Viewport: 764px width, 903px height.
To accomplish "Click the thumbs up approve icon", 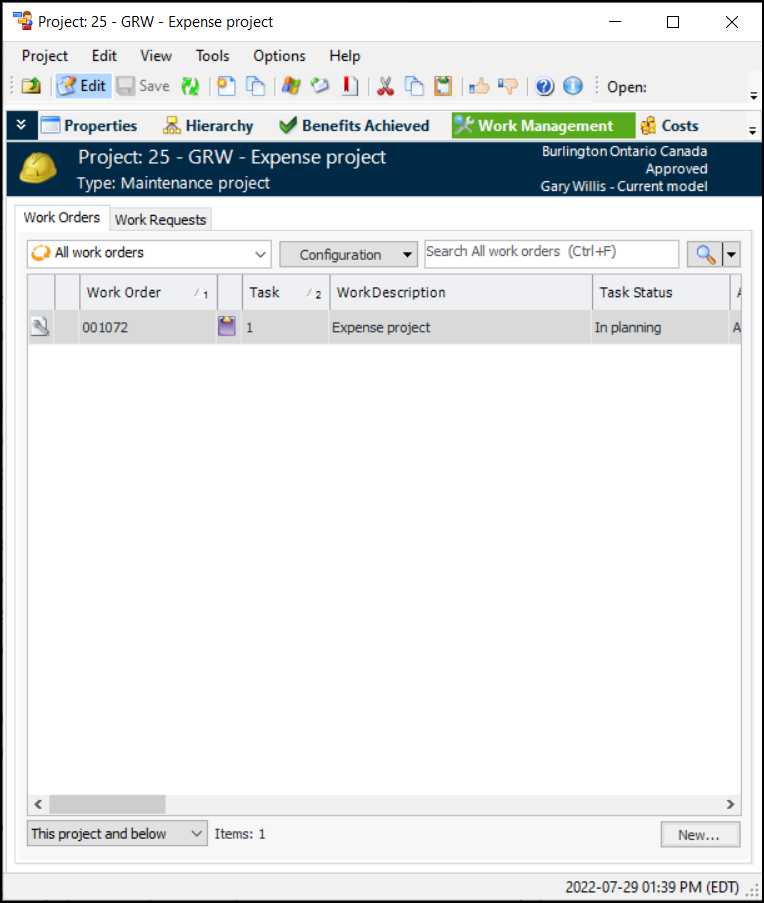I will (x=479, y=86).
